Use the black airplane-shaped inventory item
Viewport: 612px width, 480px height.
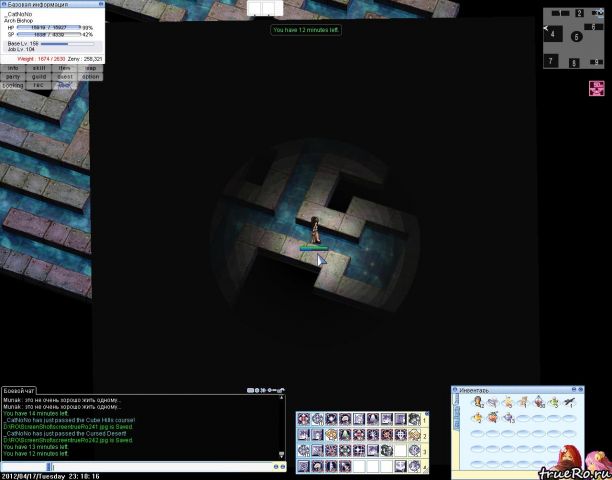(x=569, y=402)
